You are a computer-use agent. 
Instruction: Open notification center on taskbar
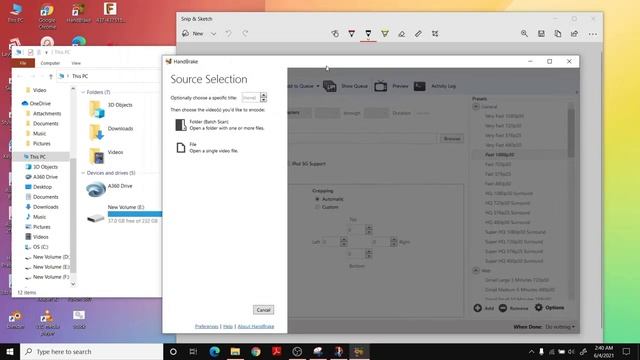click(627, 351)
